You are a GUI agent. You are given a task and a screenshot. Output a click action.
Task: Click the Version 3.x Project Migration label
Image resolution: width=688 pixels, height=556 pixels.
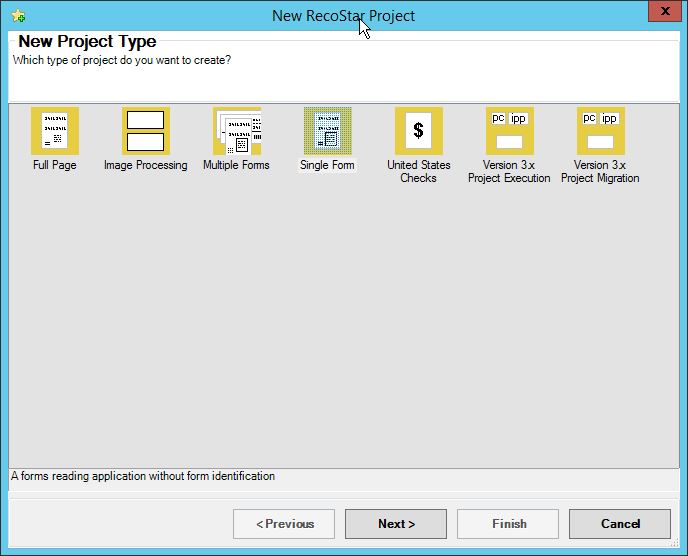600,172
